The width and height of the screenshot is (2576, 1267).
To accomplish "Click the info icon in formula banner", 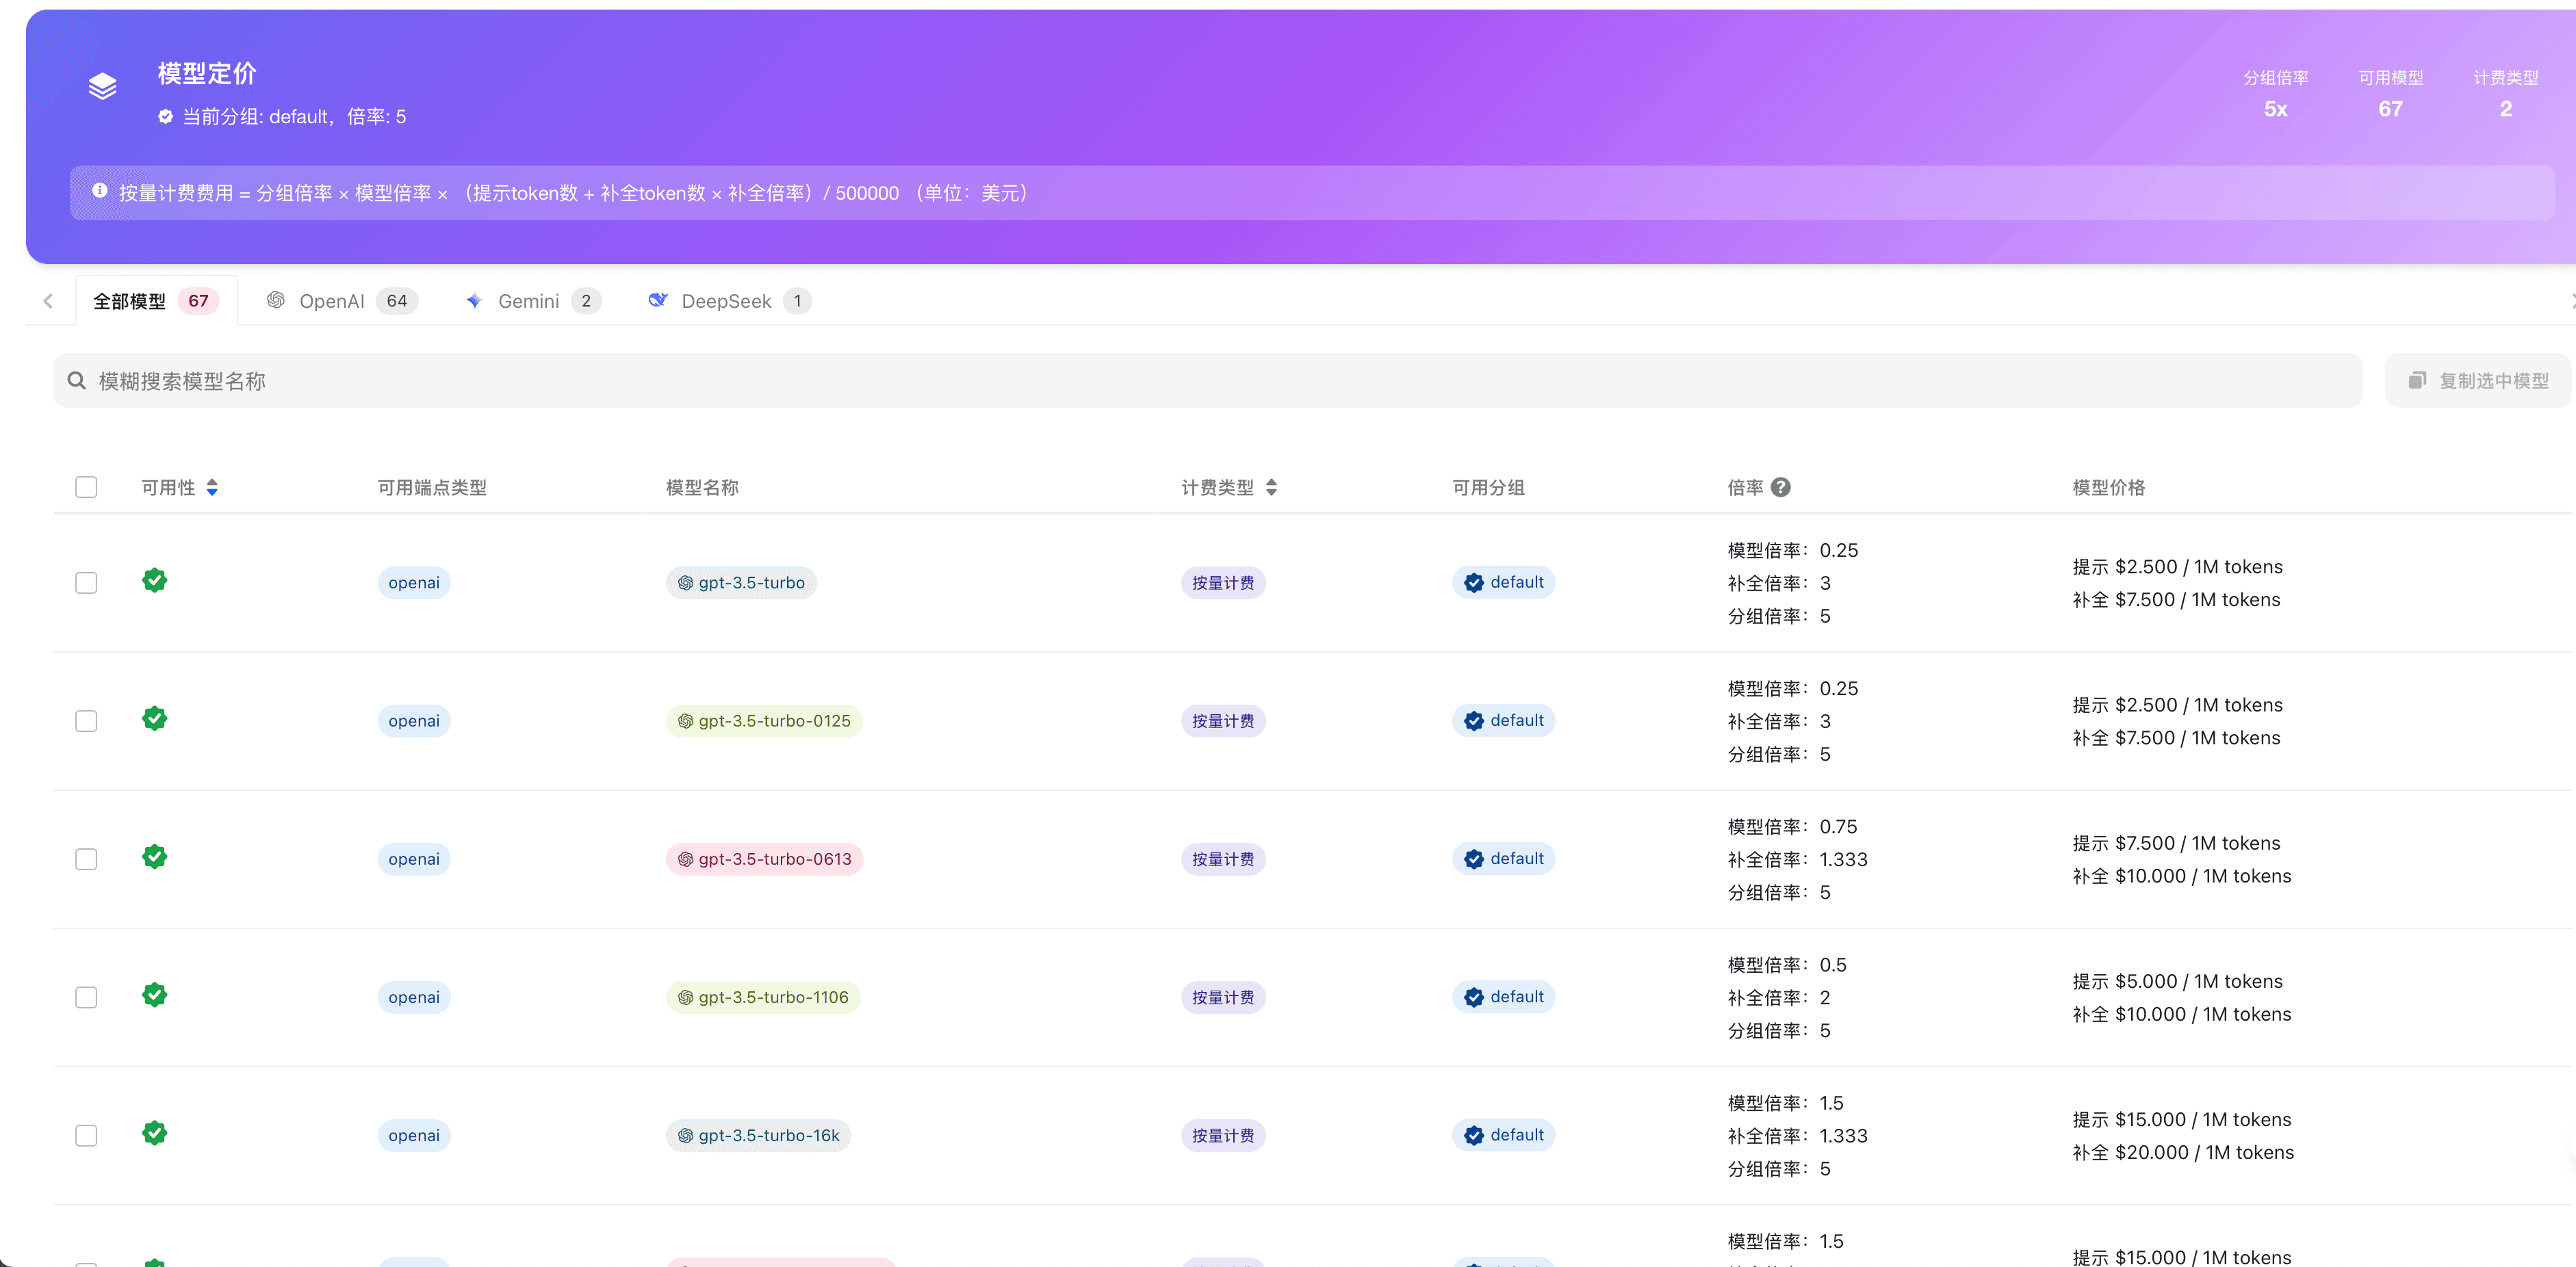I will pos(99,191).
